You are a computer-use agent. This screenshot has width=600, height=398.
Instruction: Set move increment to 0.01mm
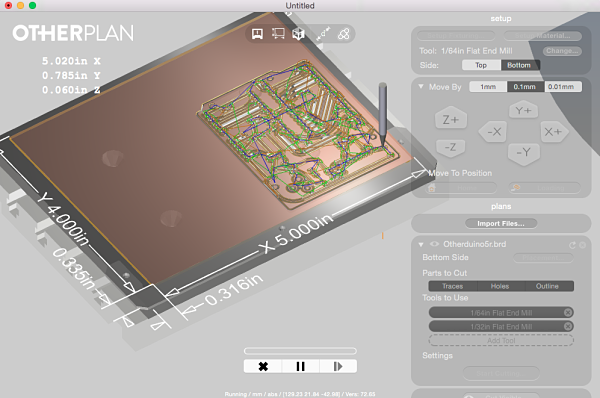coord(563,87)
